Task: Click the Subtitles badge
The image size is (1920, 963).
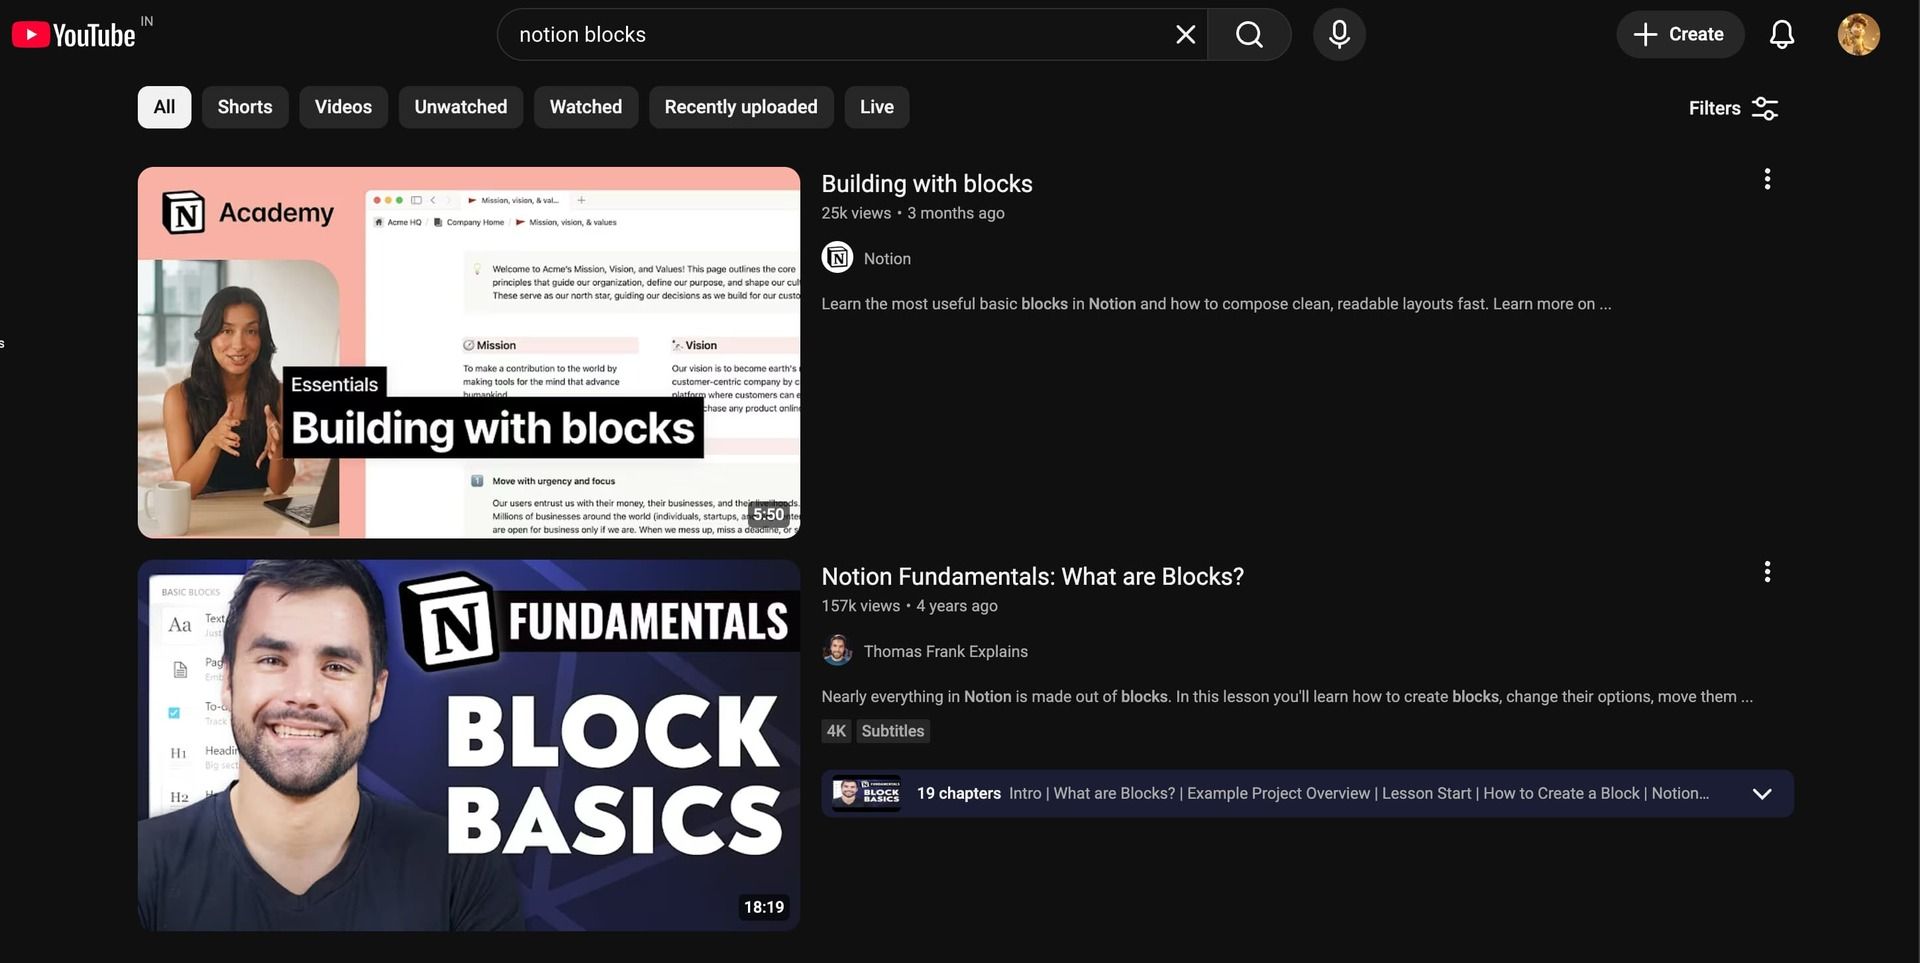Action: pos(893,731)
